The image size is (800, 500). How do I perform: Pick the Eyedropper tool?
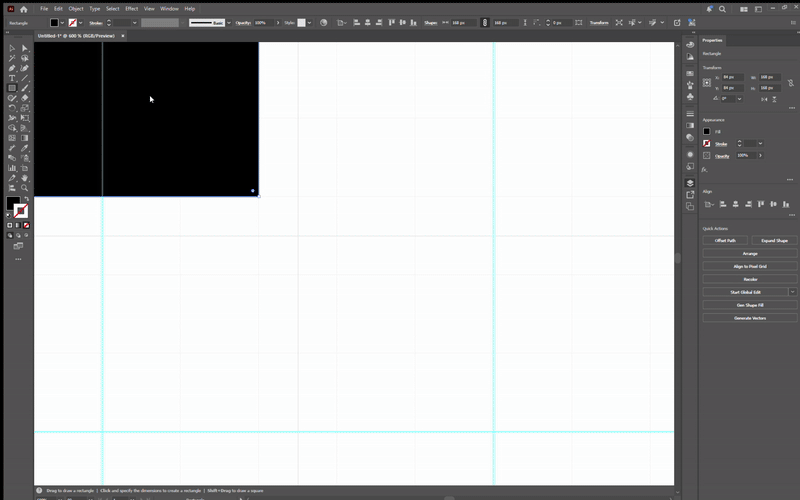pyautogui.click(x=24, y=148)
